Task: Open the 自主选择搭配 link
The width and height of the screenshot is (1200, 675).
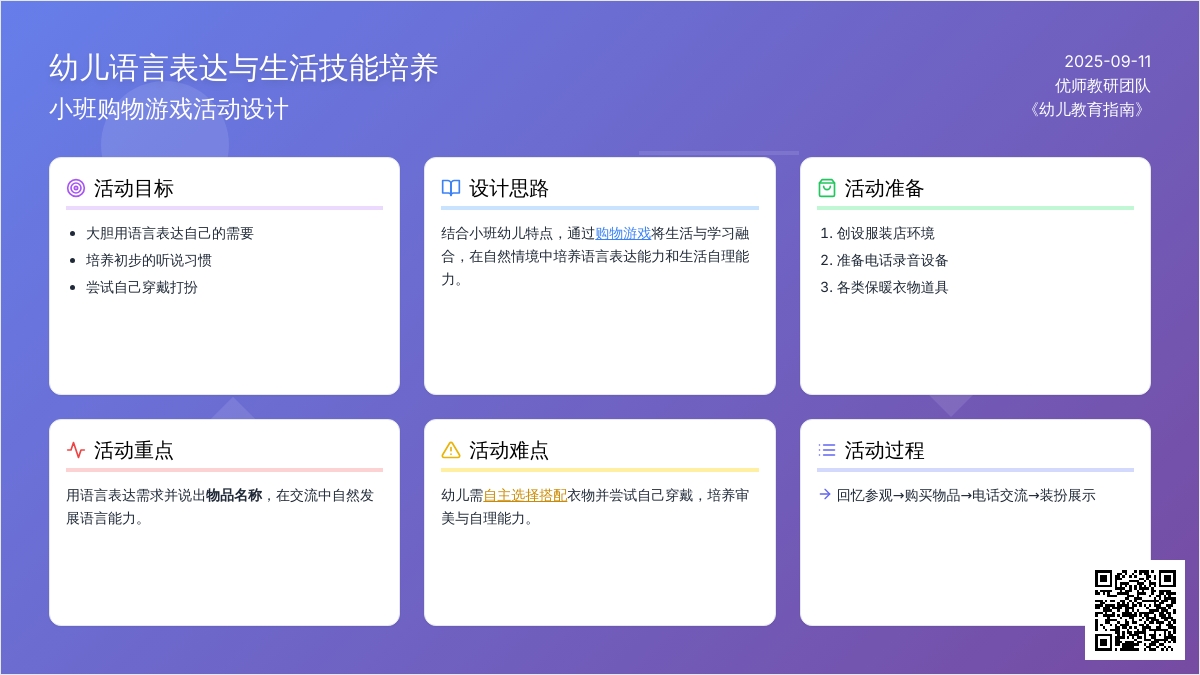Action: 525,495
